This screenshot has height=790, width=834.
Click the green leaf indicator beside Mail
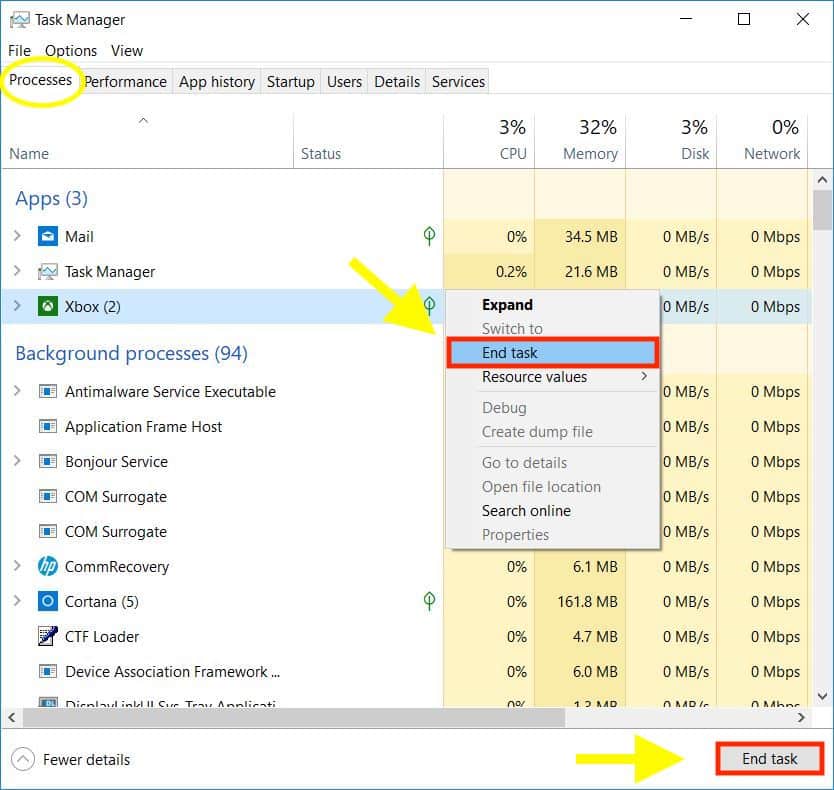click(x=428, y=236)
